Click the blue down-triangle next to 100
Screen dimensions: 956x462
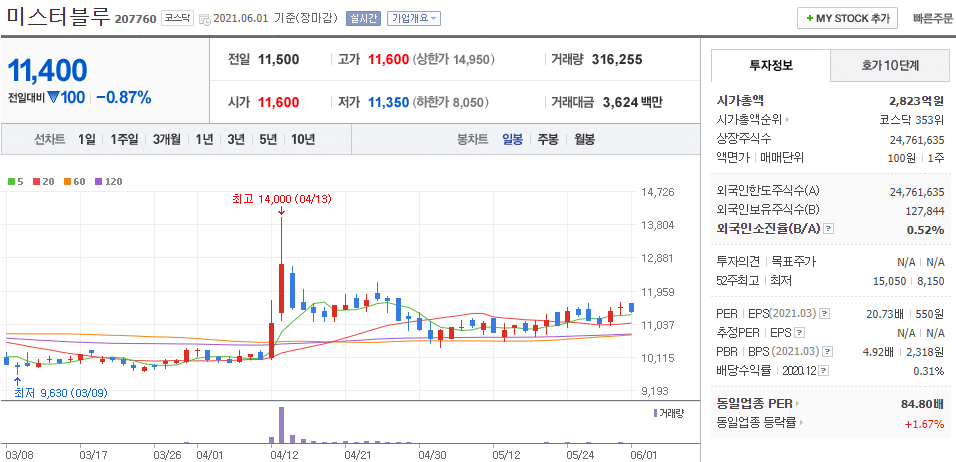pos(53,98)
